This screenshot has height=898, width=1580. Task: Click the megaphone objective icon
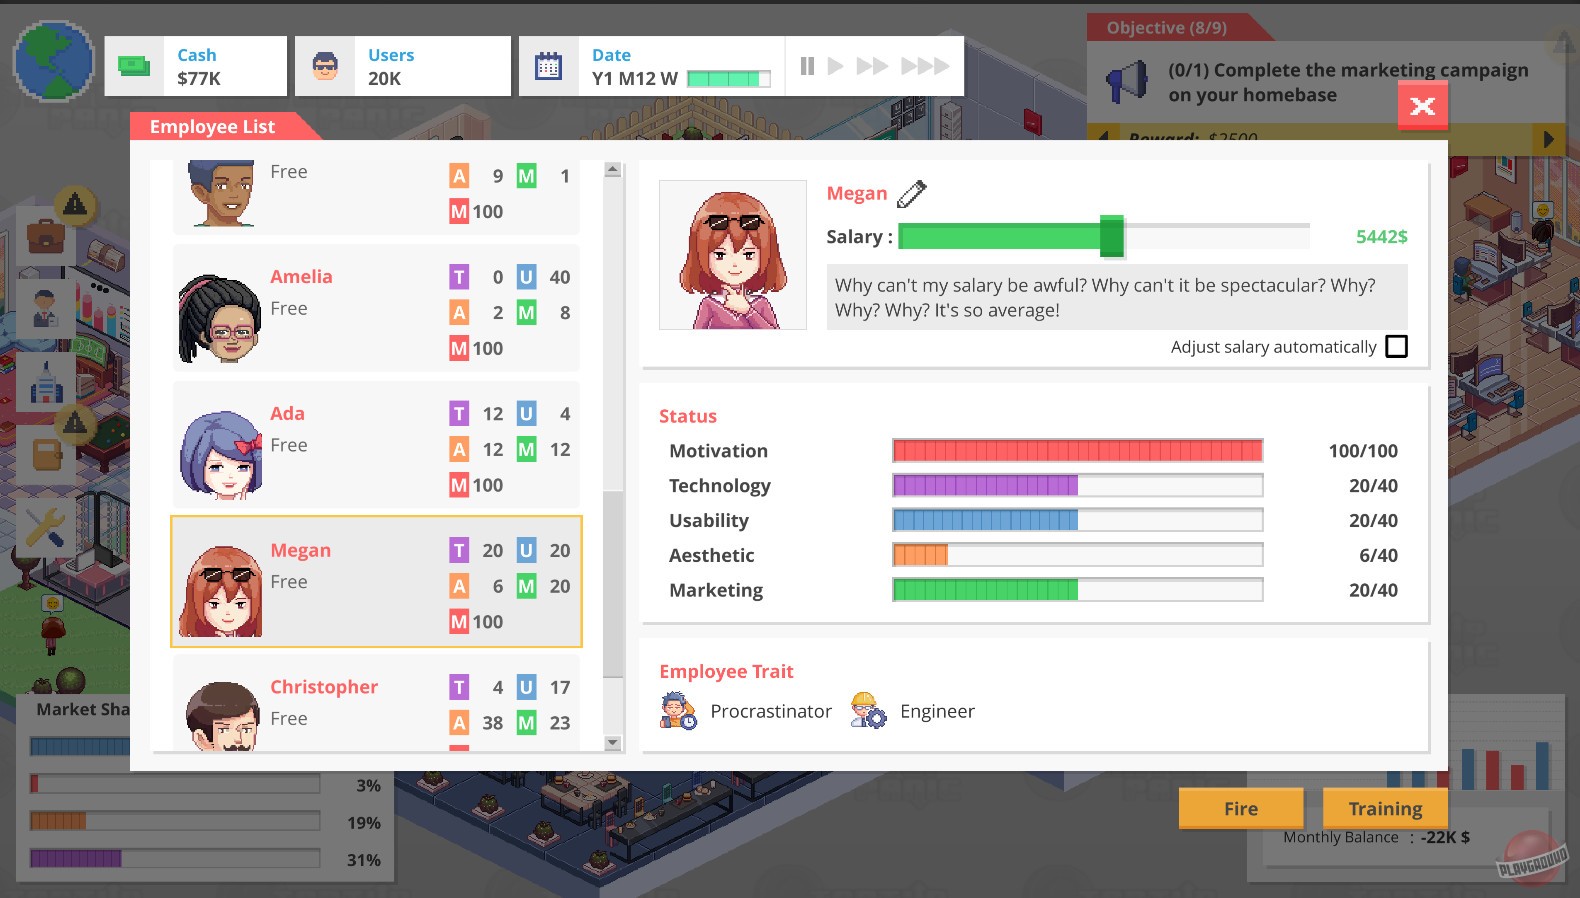(1128, 82)
